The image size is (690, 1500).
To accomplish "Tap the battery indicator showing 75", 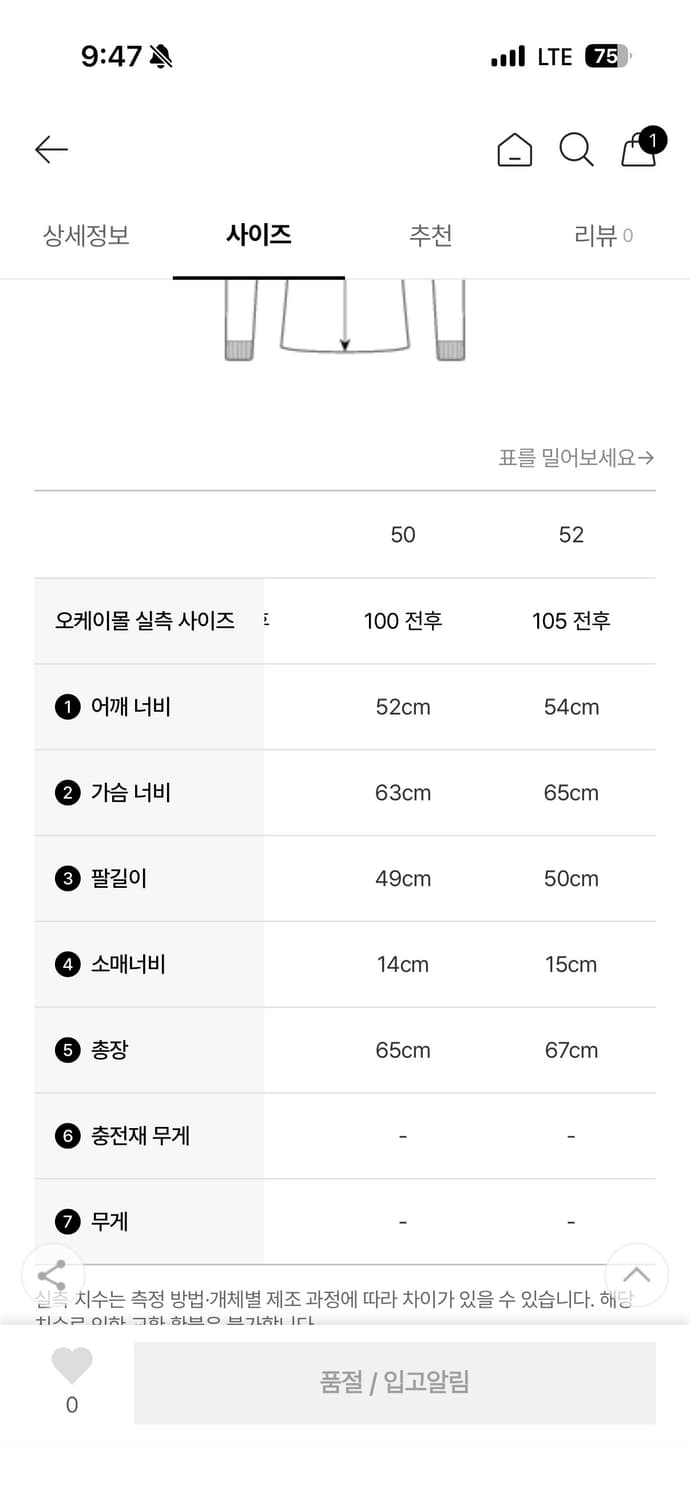I will tap(605, 56).
